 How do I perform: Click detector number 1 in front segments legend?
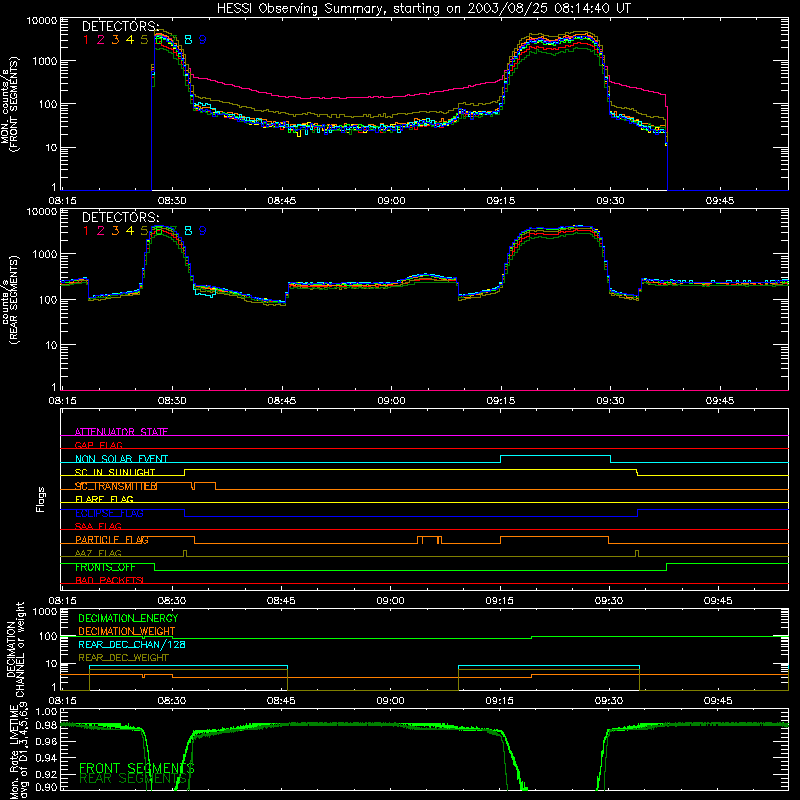pyautogui.click(x=86, y=39)
